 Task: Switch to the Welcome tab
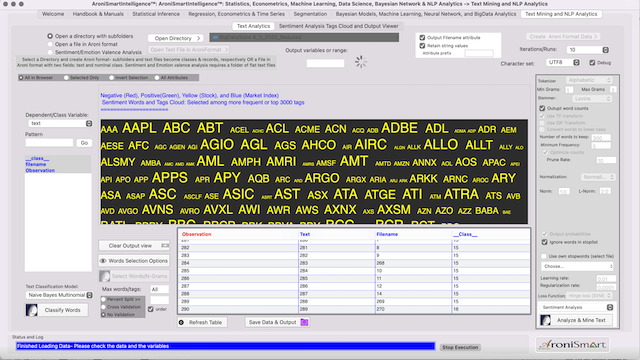click(53, 14)
